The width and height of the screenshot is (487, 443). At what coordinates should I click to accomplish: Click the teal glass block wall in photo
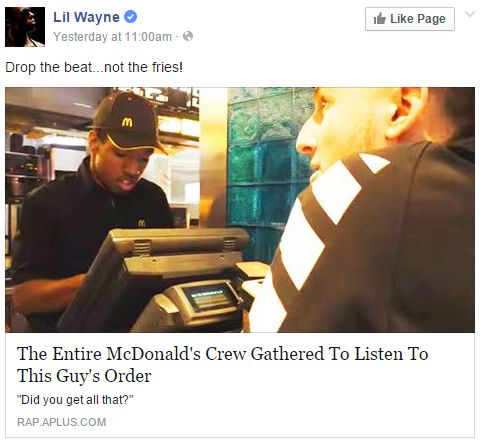263,167
